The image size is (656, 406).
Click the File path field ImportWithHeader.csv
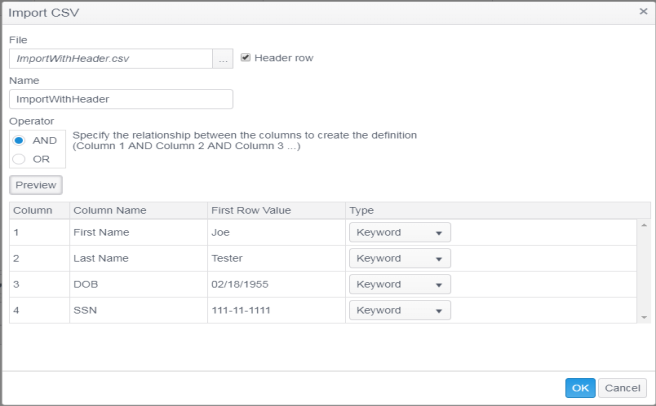point(110,59)
